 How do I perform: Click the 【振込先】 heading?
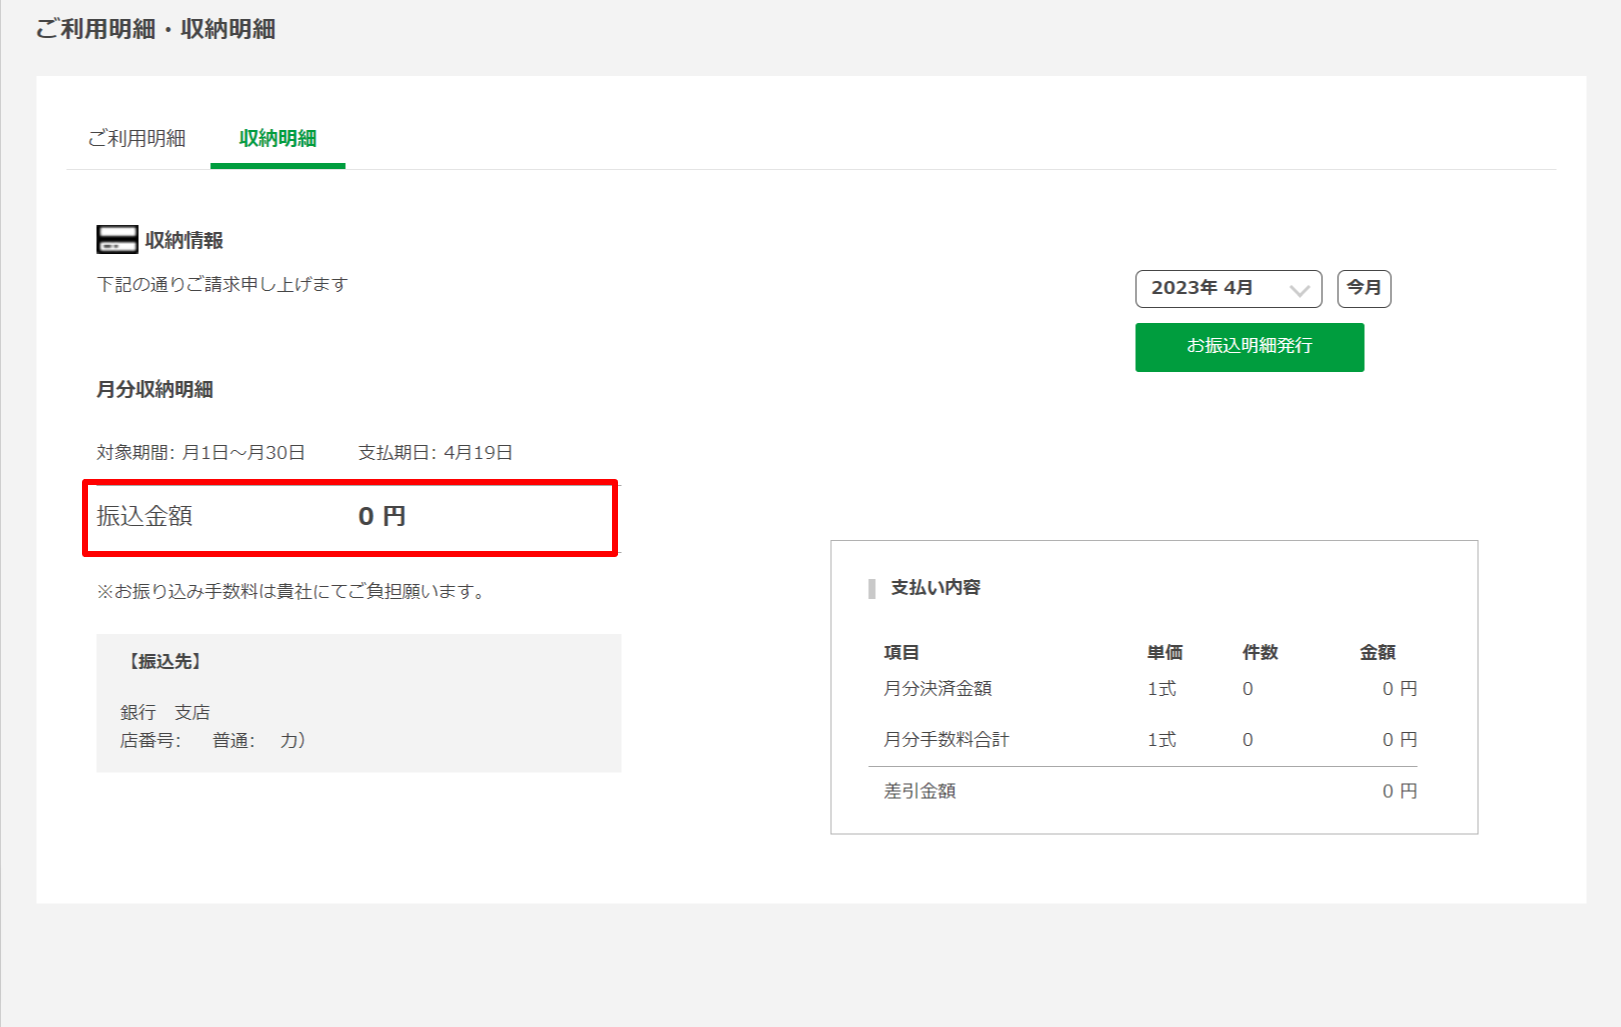pyautogui.click(x=165, y=661)
